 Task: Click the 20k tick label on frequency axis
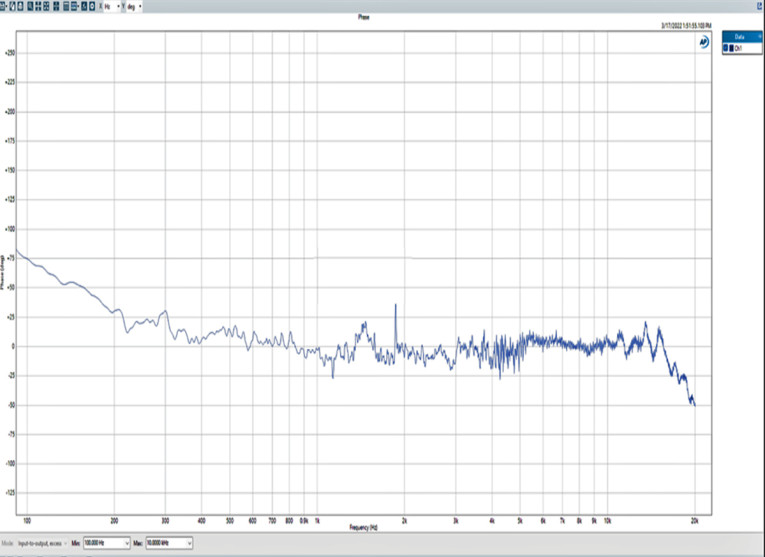coord(694,521)
